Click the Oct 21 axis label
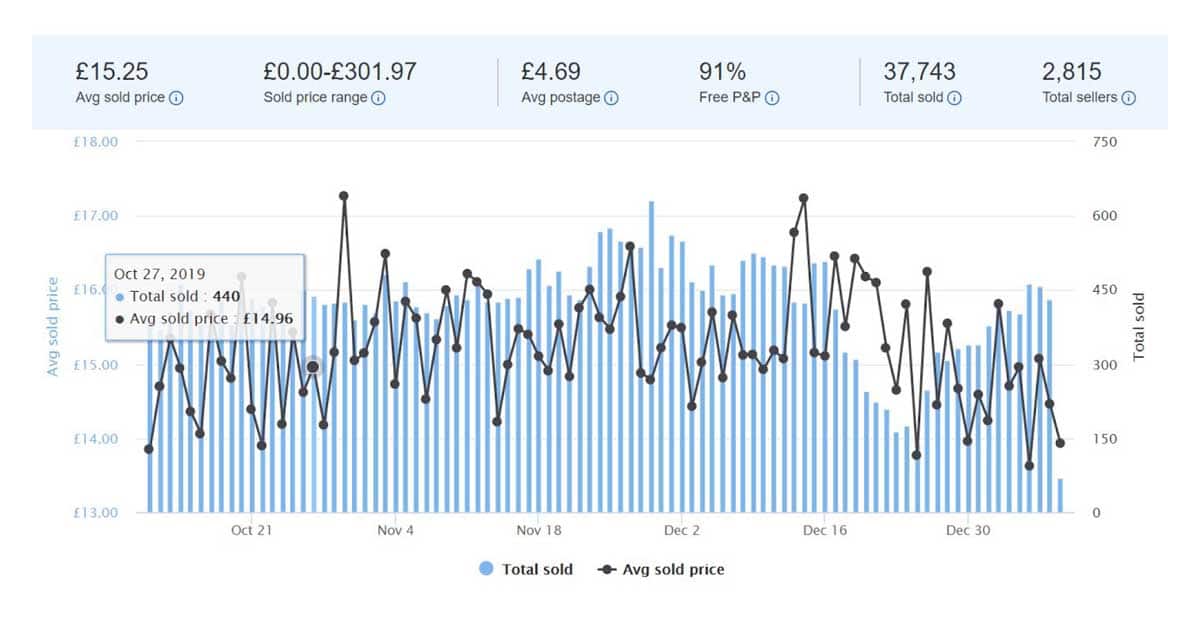Image resolution: width=1200 pixels, height=633 pixels. [x=251, y=531]
